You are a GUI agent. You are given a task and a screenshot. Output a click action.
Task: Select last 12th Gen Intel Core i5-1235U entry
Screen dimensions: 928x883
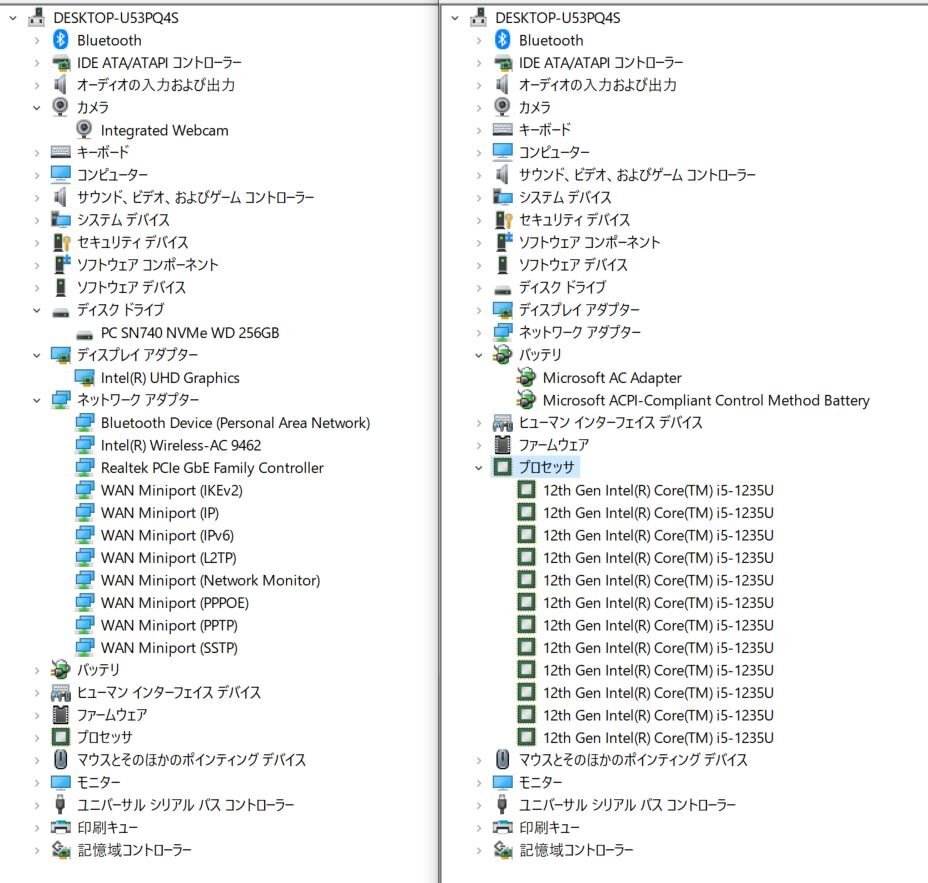click(x=658, y=737)
